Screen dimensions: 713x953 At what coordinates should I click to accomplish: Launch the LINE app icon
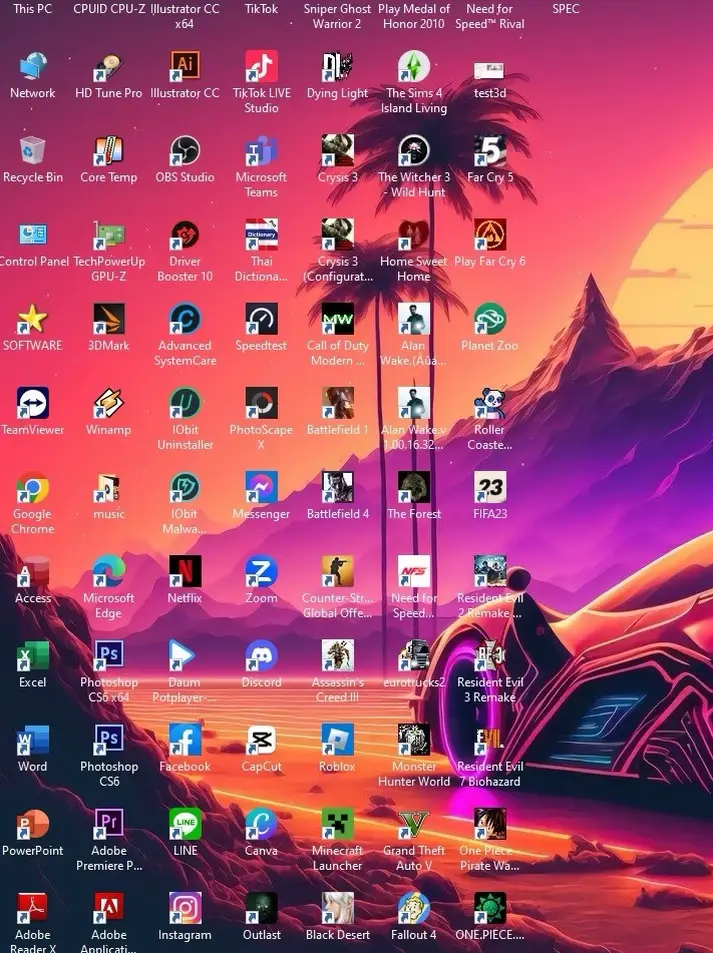coord(185,824)
